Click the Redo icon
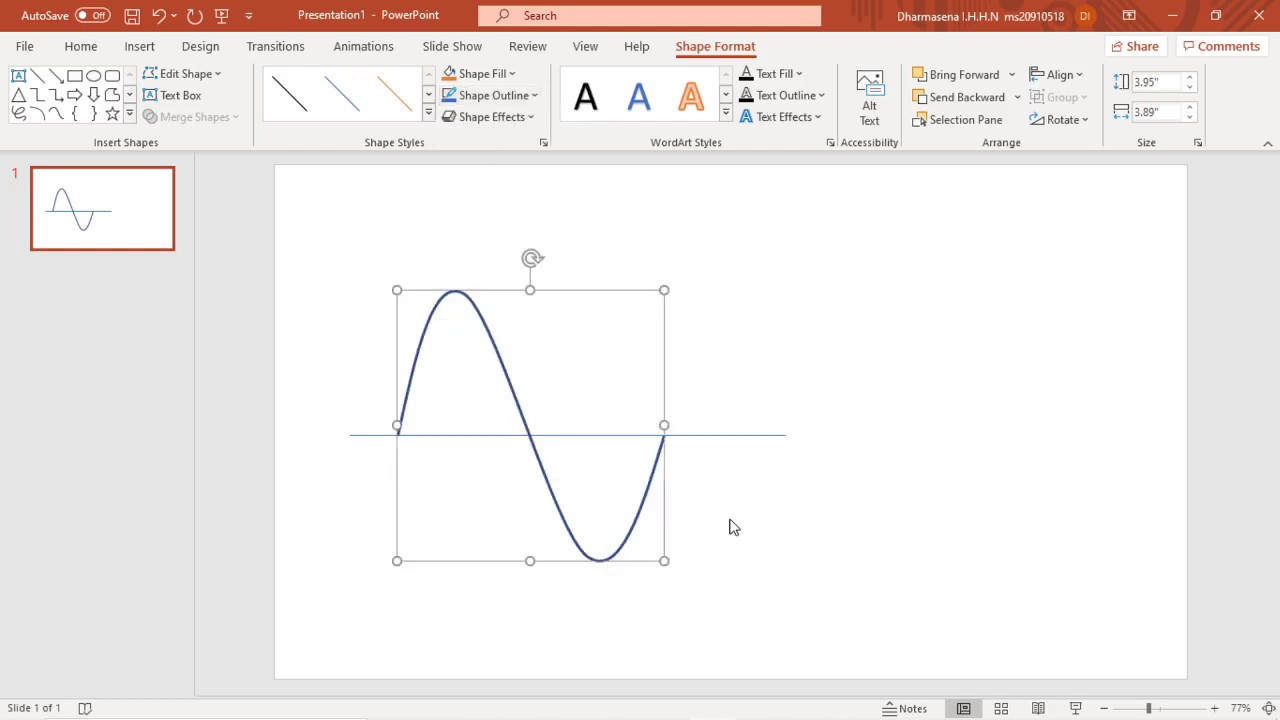This screenshot has width=1280, height=720. point(194,15)
